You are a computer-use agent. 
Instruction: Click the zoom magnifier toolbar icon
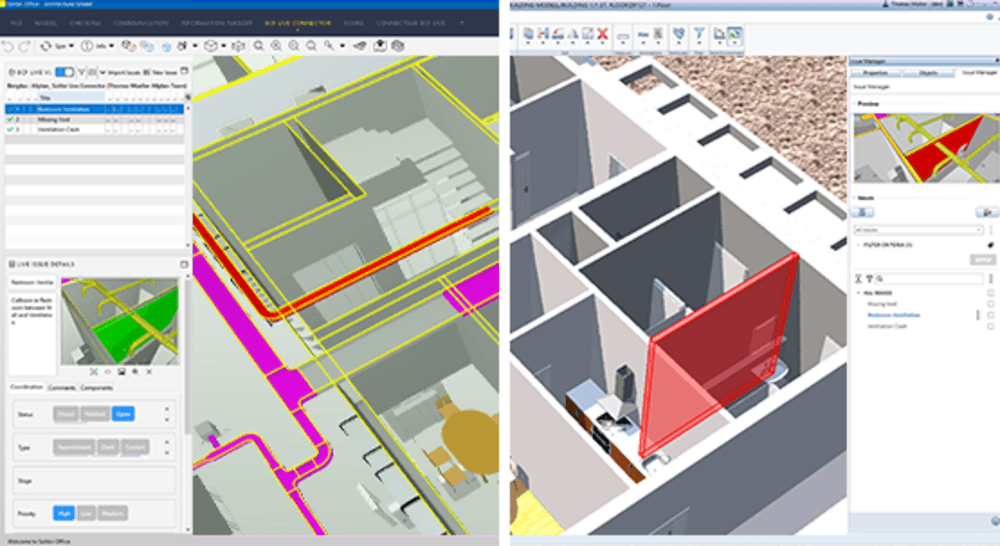pos(258,46)
